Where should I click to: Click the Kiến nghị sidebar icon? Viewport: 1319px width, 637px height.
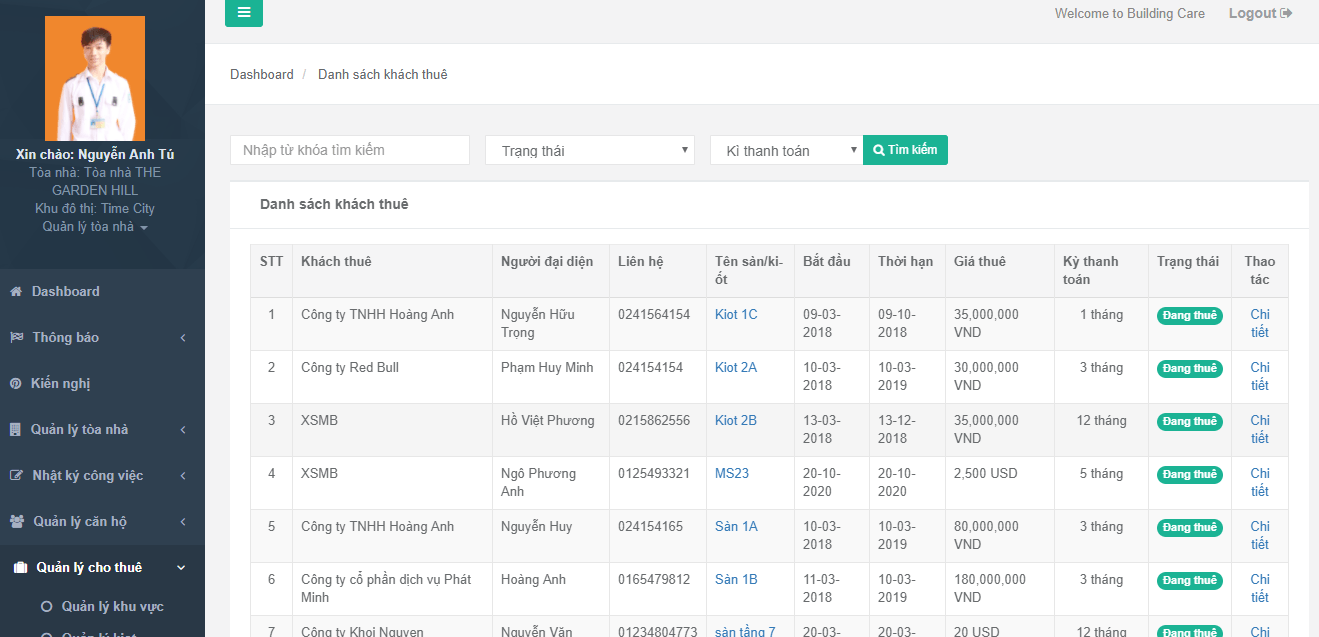(16, 384)
